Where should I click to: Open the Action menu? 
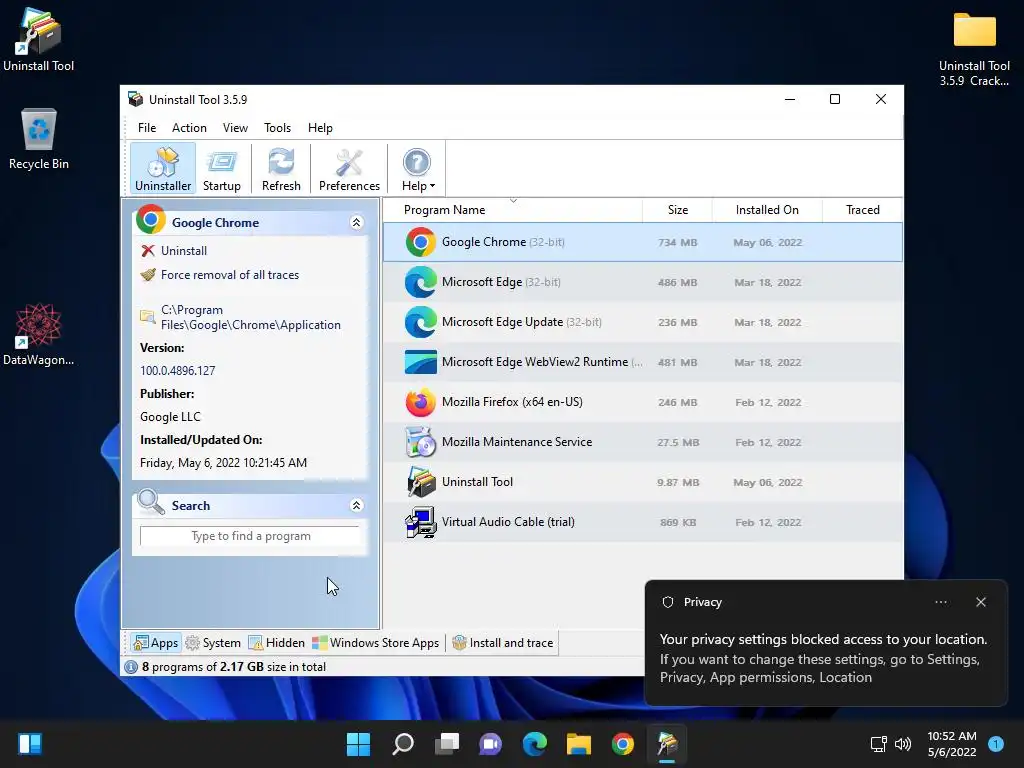pos(189,128)
